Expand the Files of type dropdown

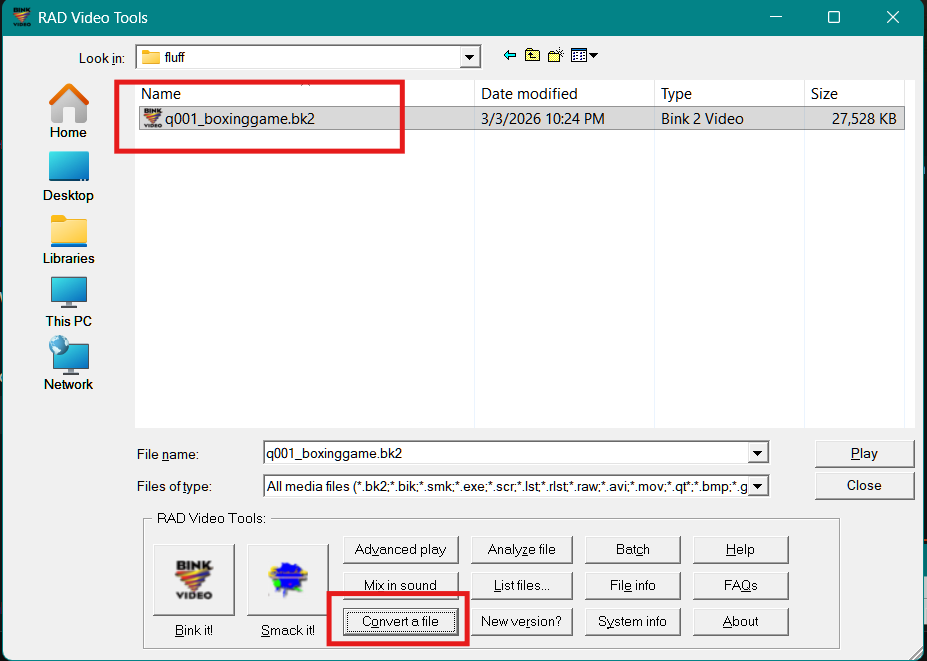click(x=757, y=487)
